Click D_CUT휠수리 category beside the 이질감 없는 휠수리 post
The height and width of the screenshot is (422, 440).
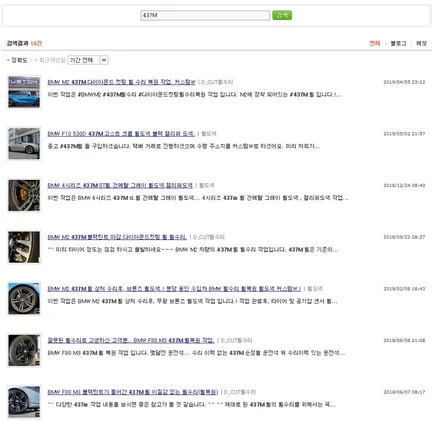tap(240, 392)
